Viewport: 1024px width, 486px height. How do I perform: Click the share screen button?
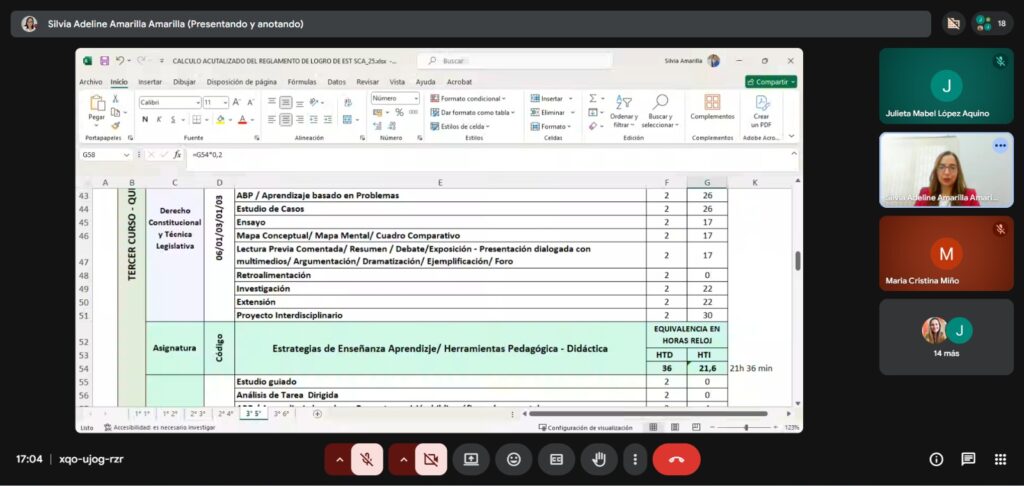(x=470, y=459)
